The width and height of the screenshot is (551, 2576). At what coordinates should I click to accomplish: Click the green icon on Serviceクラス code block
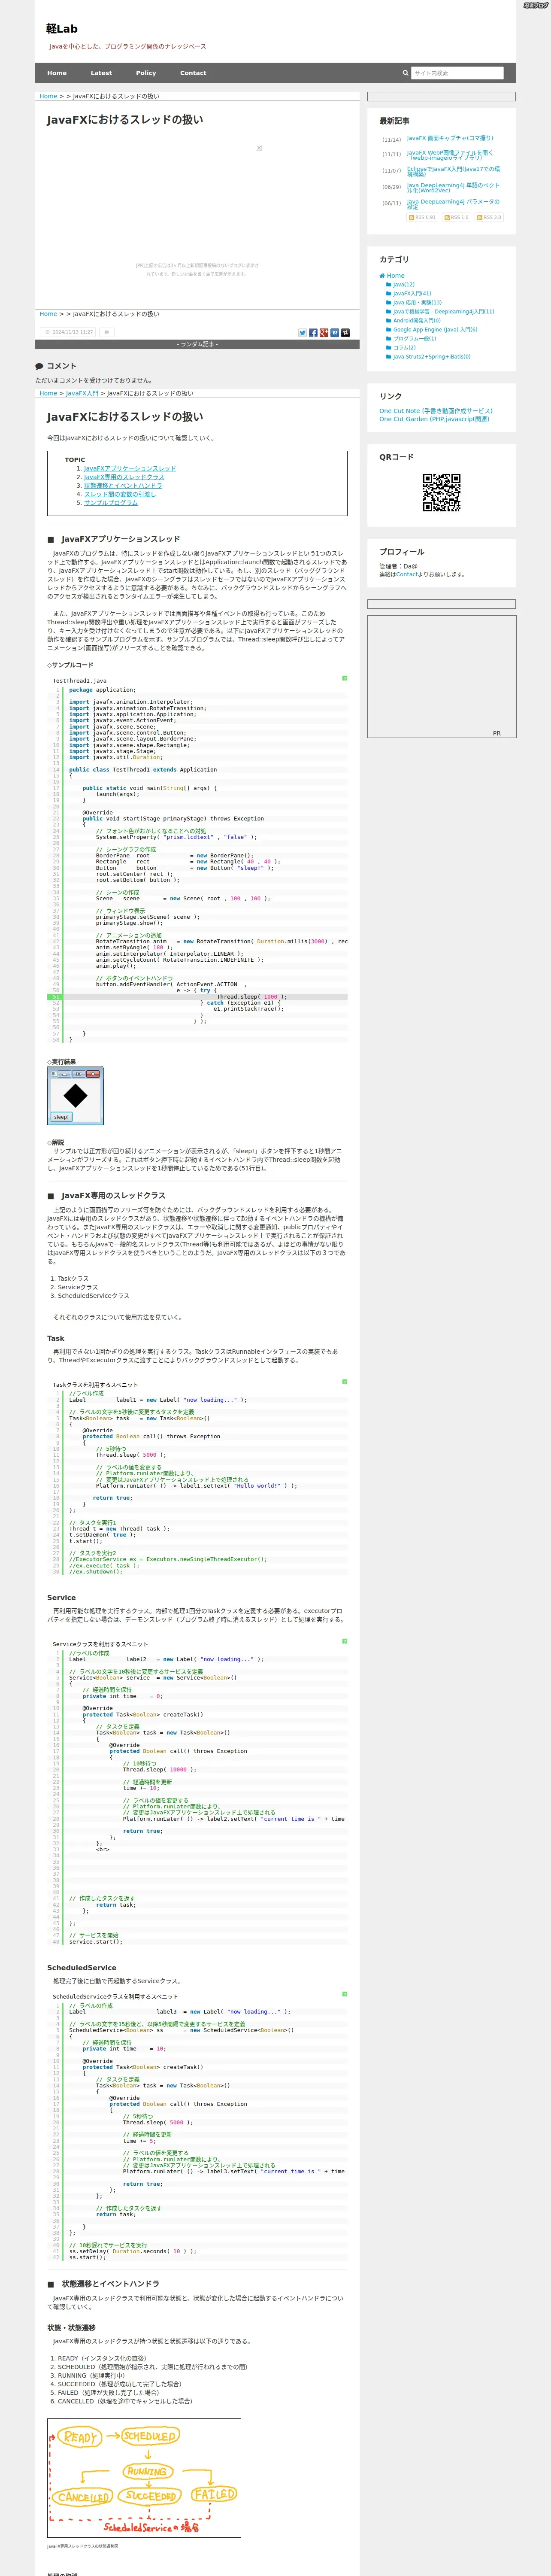(344, 1641)
